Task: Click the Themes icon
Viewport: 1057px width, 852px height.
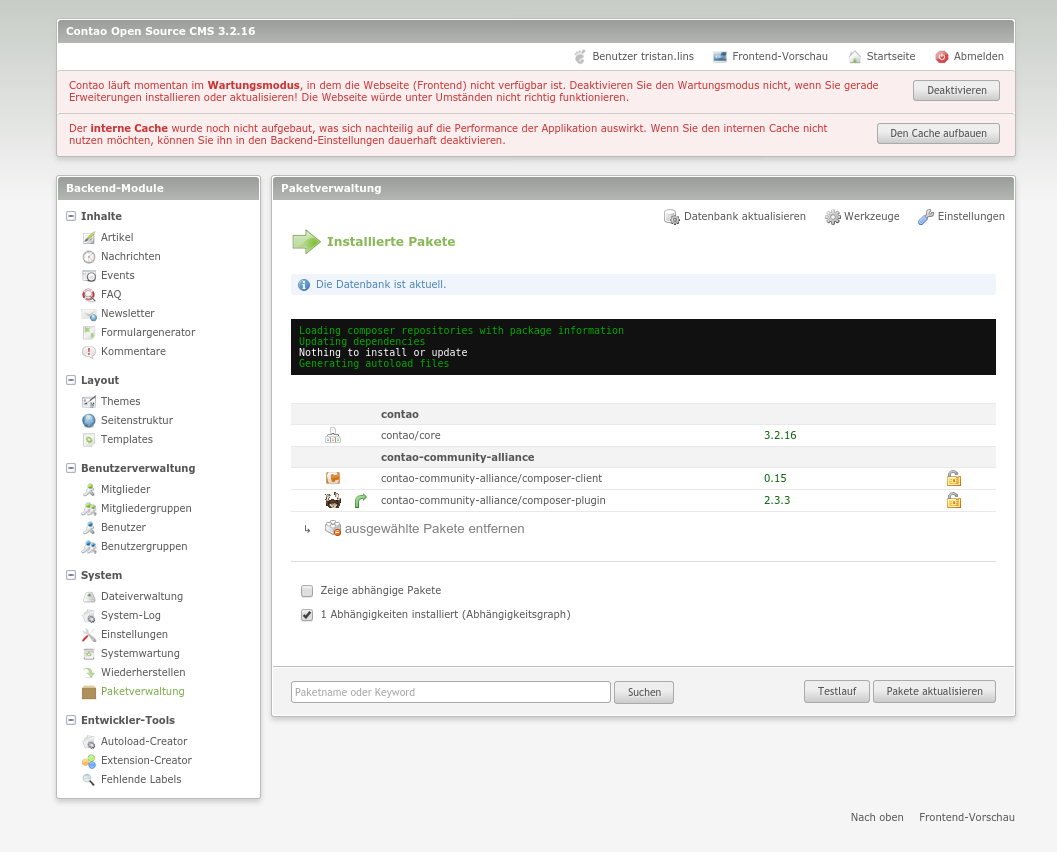Action: click(x=88, y=402)
